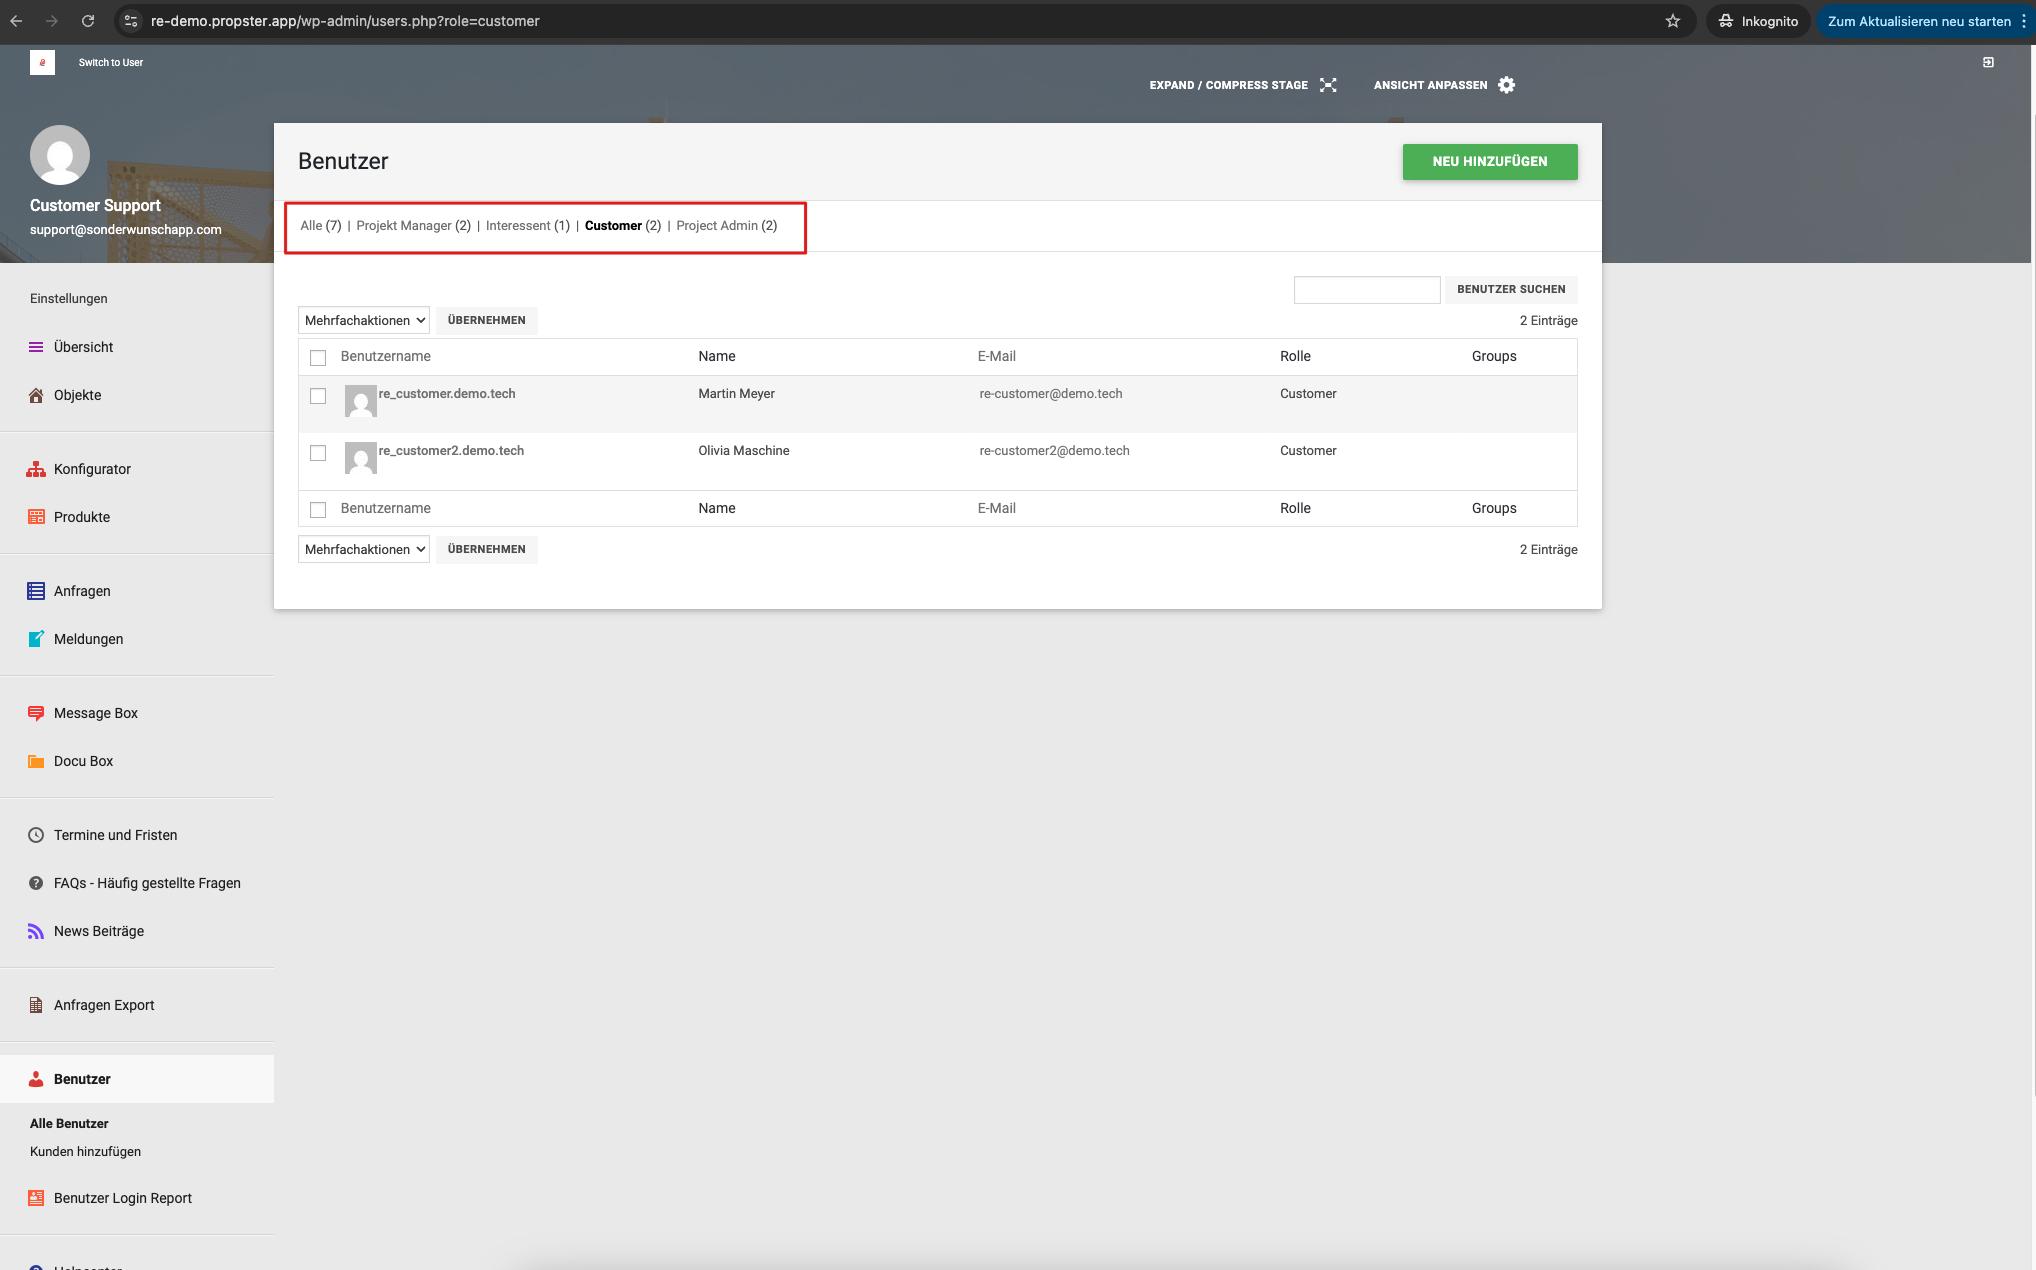2036x1270 pixels.
Task: Open the bottom Mehrfachaktionen dropdown
Action: pos(364,549)
